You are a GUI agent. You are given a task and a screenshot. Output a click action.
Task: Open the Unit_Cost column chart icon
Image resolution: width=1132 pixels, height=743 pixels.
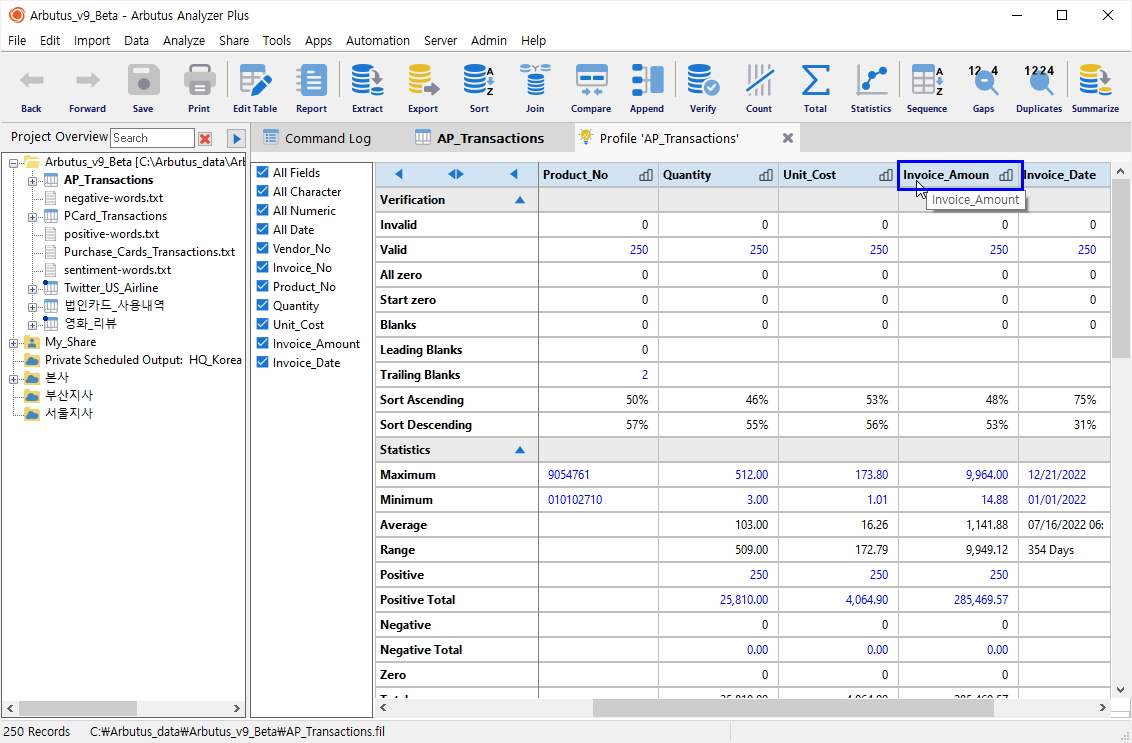(885, 175)
